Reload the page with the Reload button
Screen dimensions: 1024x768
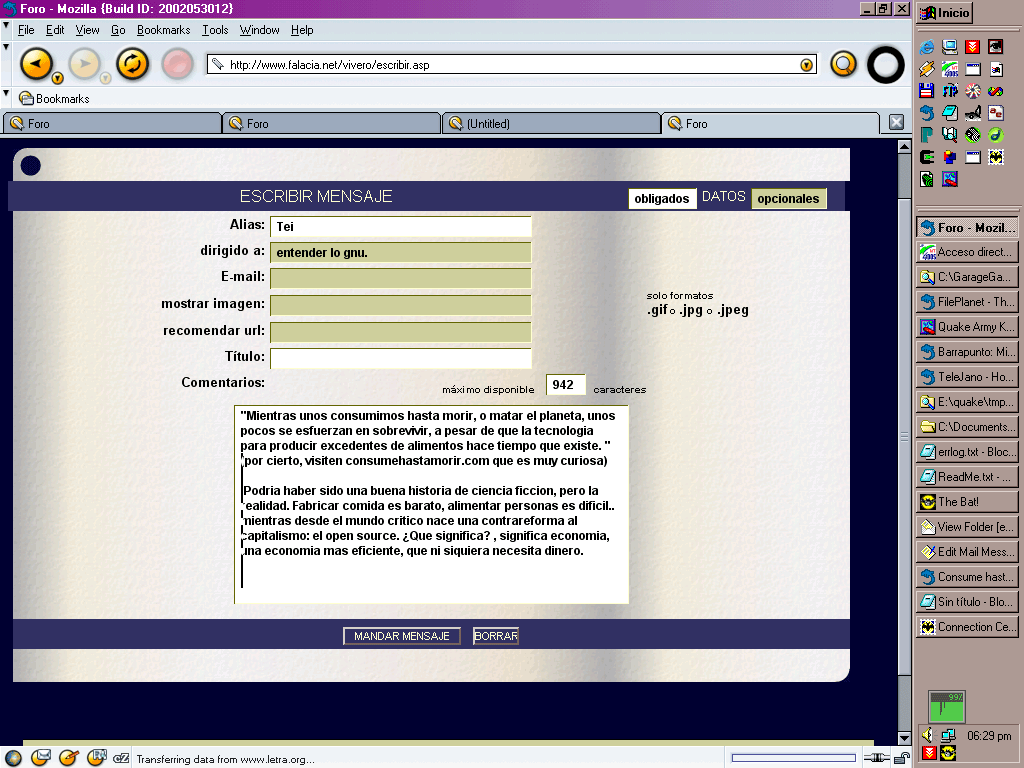point(133,64)
